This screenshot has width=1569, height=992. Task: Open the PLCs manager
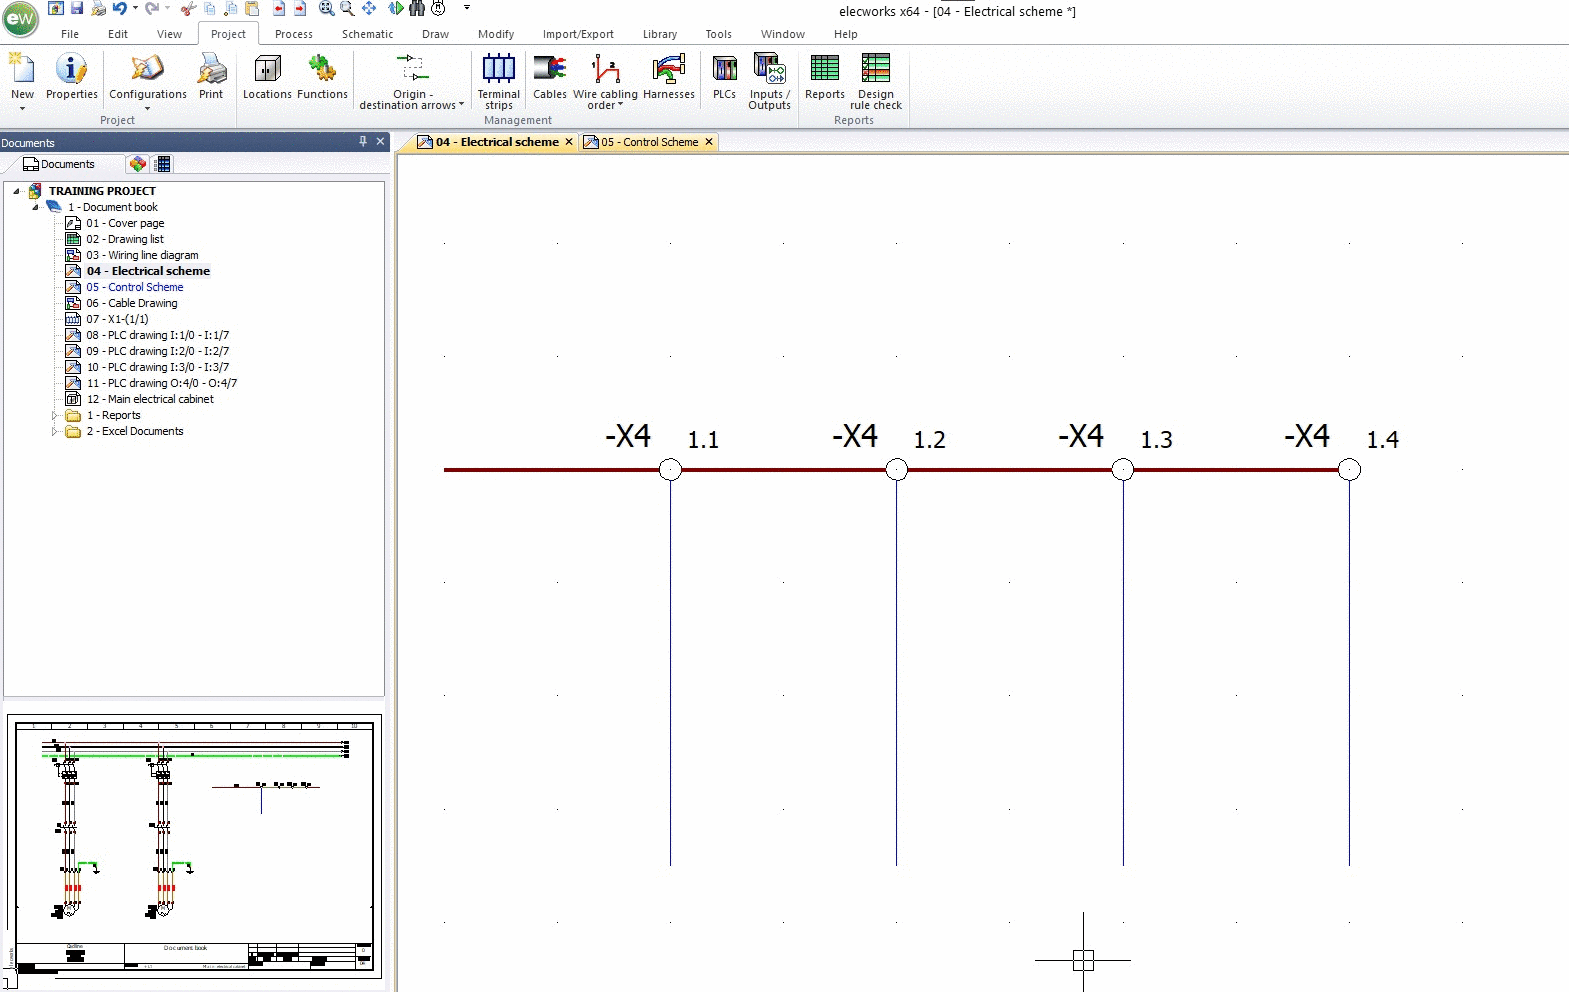click(725, 77)
